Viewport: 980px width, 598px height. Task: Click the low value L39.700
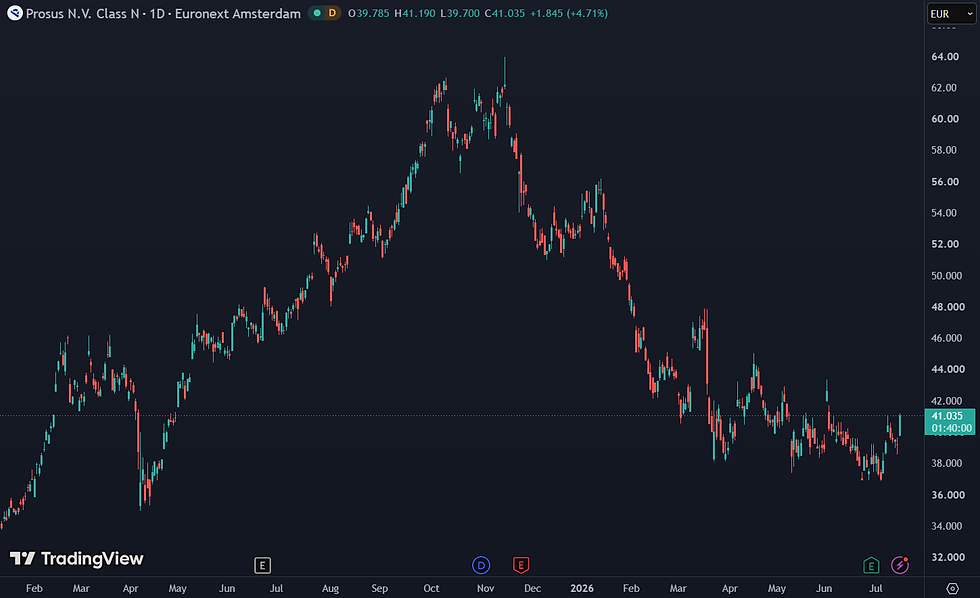click(x=460, y=13)
